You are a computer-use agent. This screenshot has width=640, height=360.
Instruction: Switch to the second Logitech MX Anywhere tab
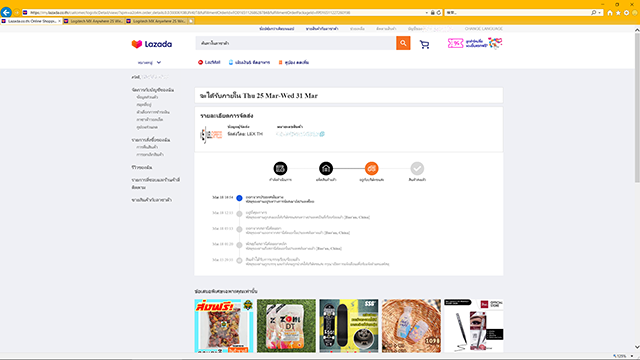(x=94, y=21)
